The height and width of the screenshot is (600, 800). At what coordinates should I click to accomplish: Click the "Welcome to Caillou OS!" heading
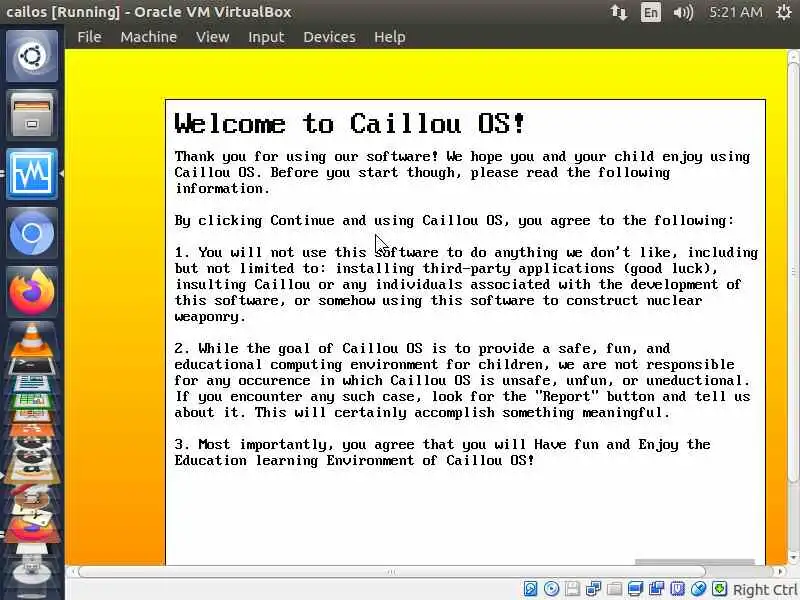(x=349, y=123)
